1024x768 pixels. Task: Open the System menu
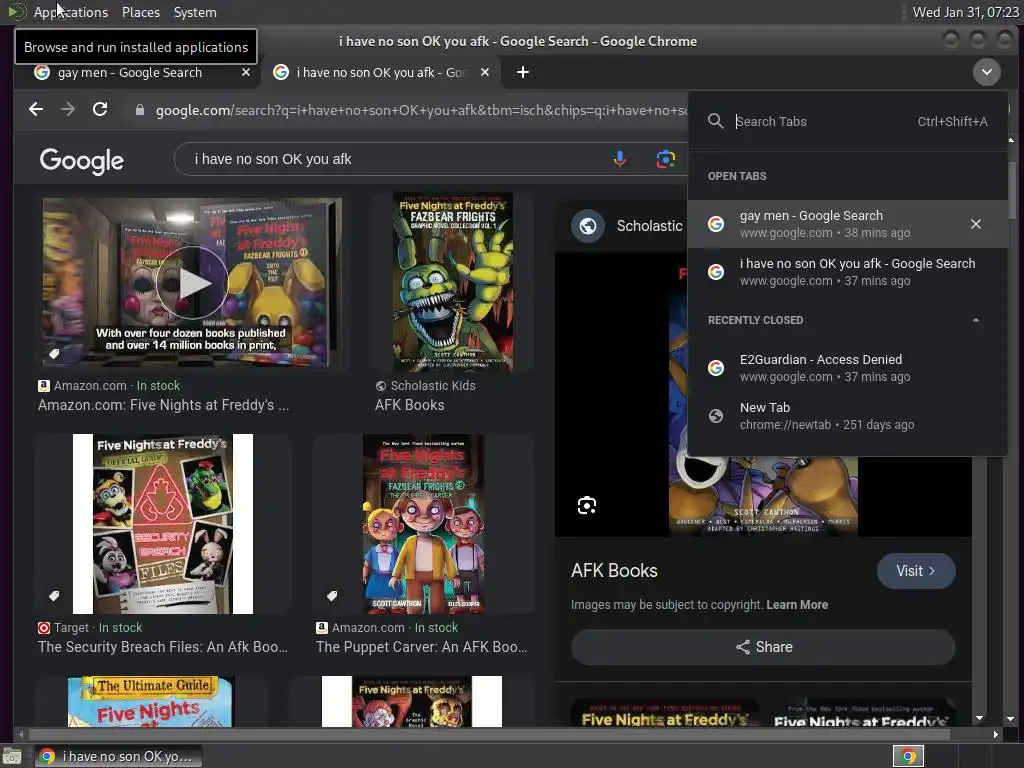tap(195, 12)
